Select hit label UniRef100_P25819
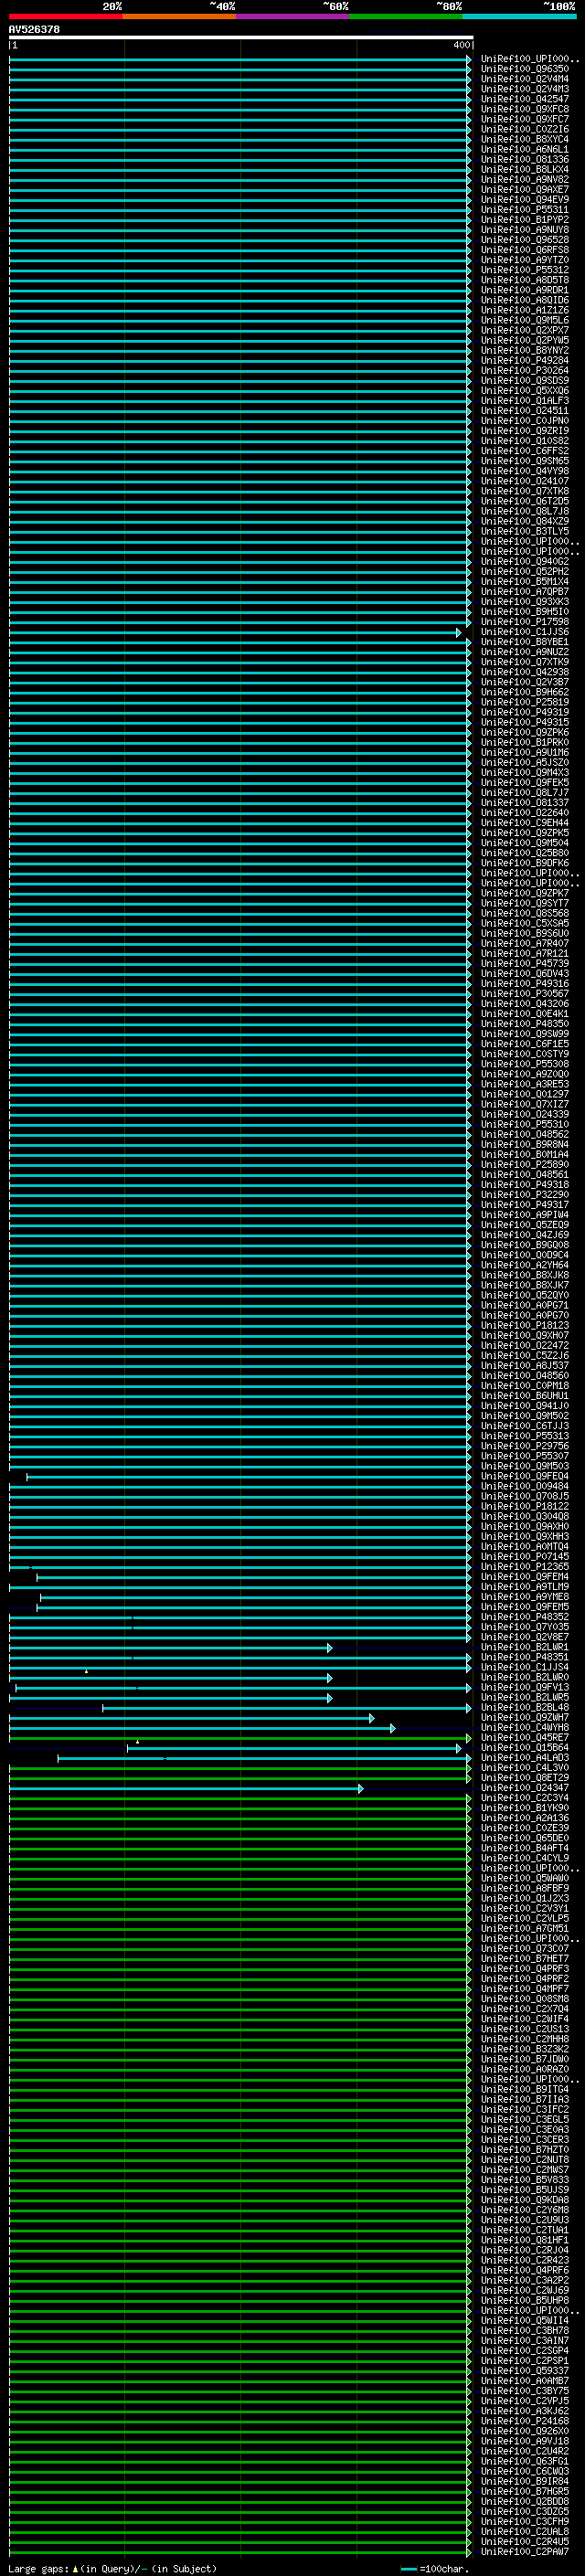This screenshot has width=585, height=2576. tap(525, 702)
